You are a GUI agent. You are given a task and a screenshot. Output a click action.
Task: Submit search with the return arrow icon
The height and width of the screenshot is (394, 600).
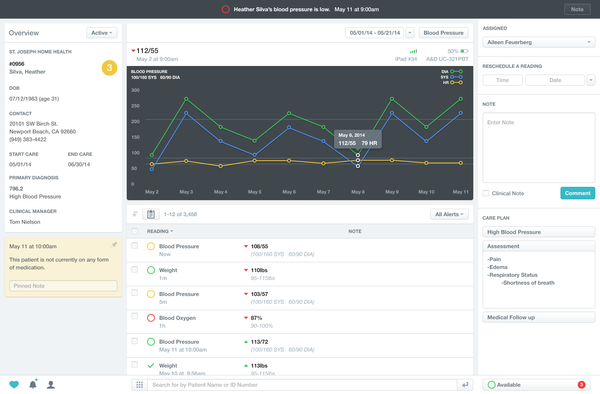(x=465, y=385)
